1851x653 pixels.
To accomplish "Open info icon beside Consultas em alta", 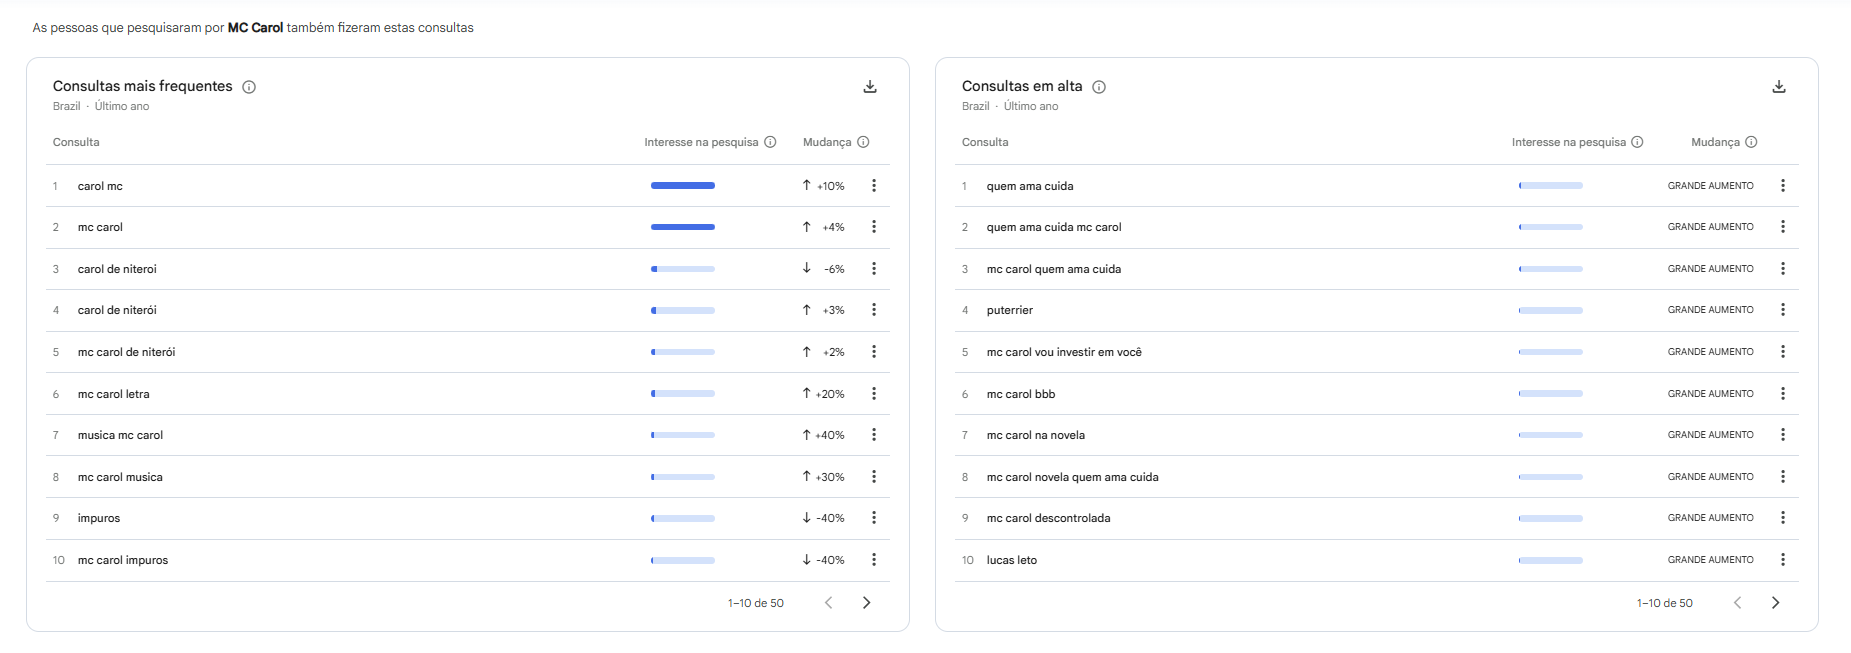I will point(1099,87).
